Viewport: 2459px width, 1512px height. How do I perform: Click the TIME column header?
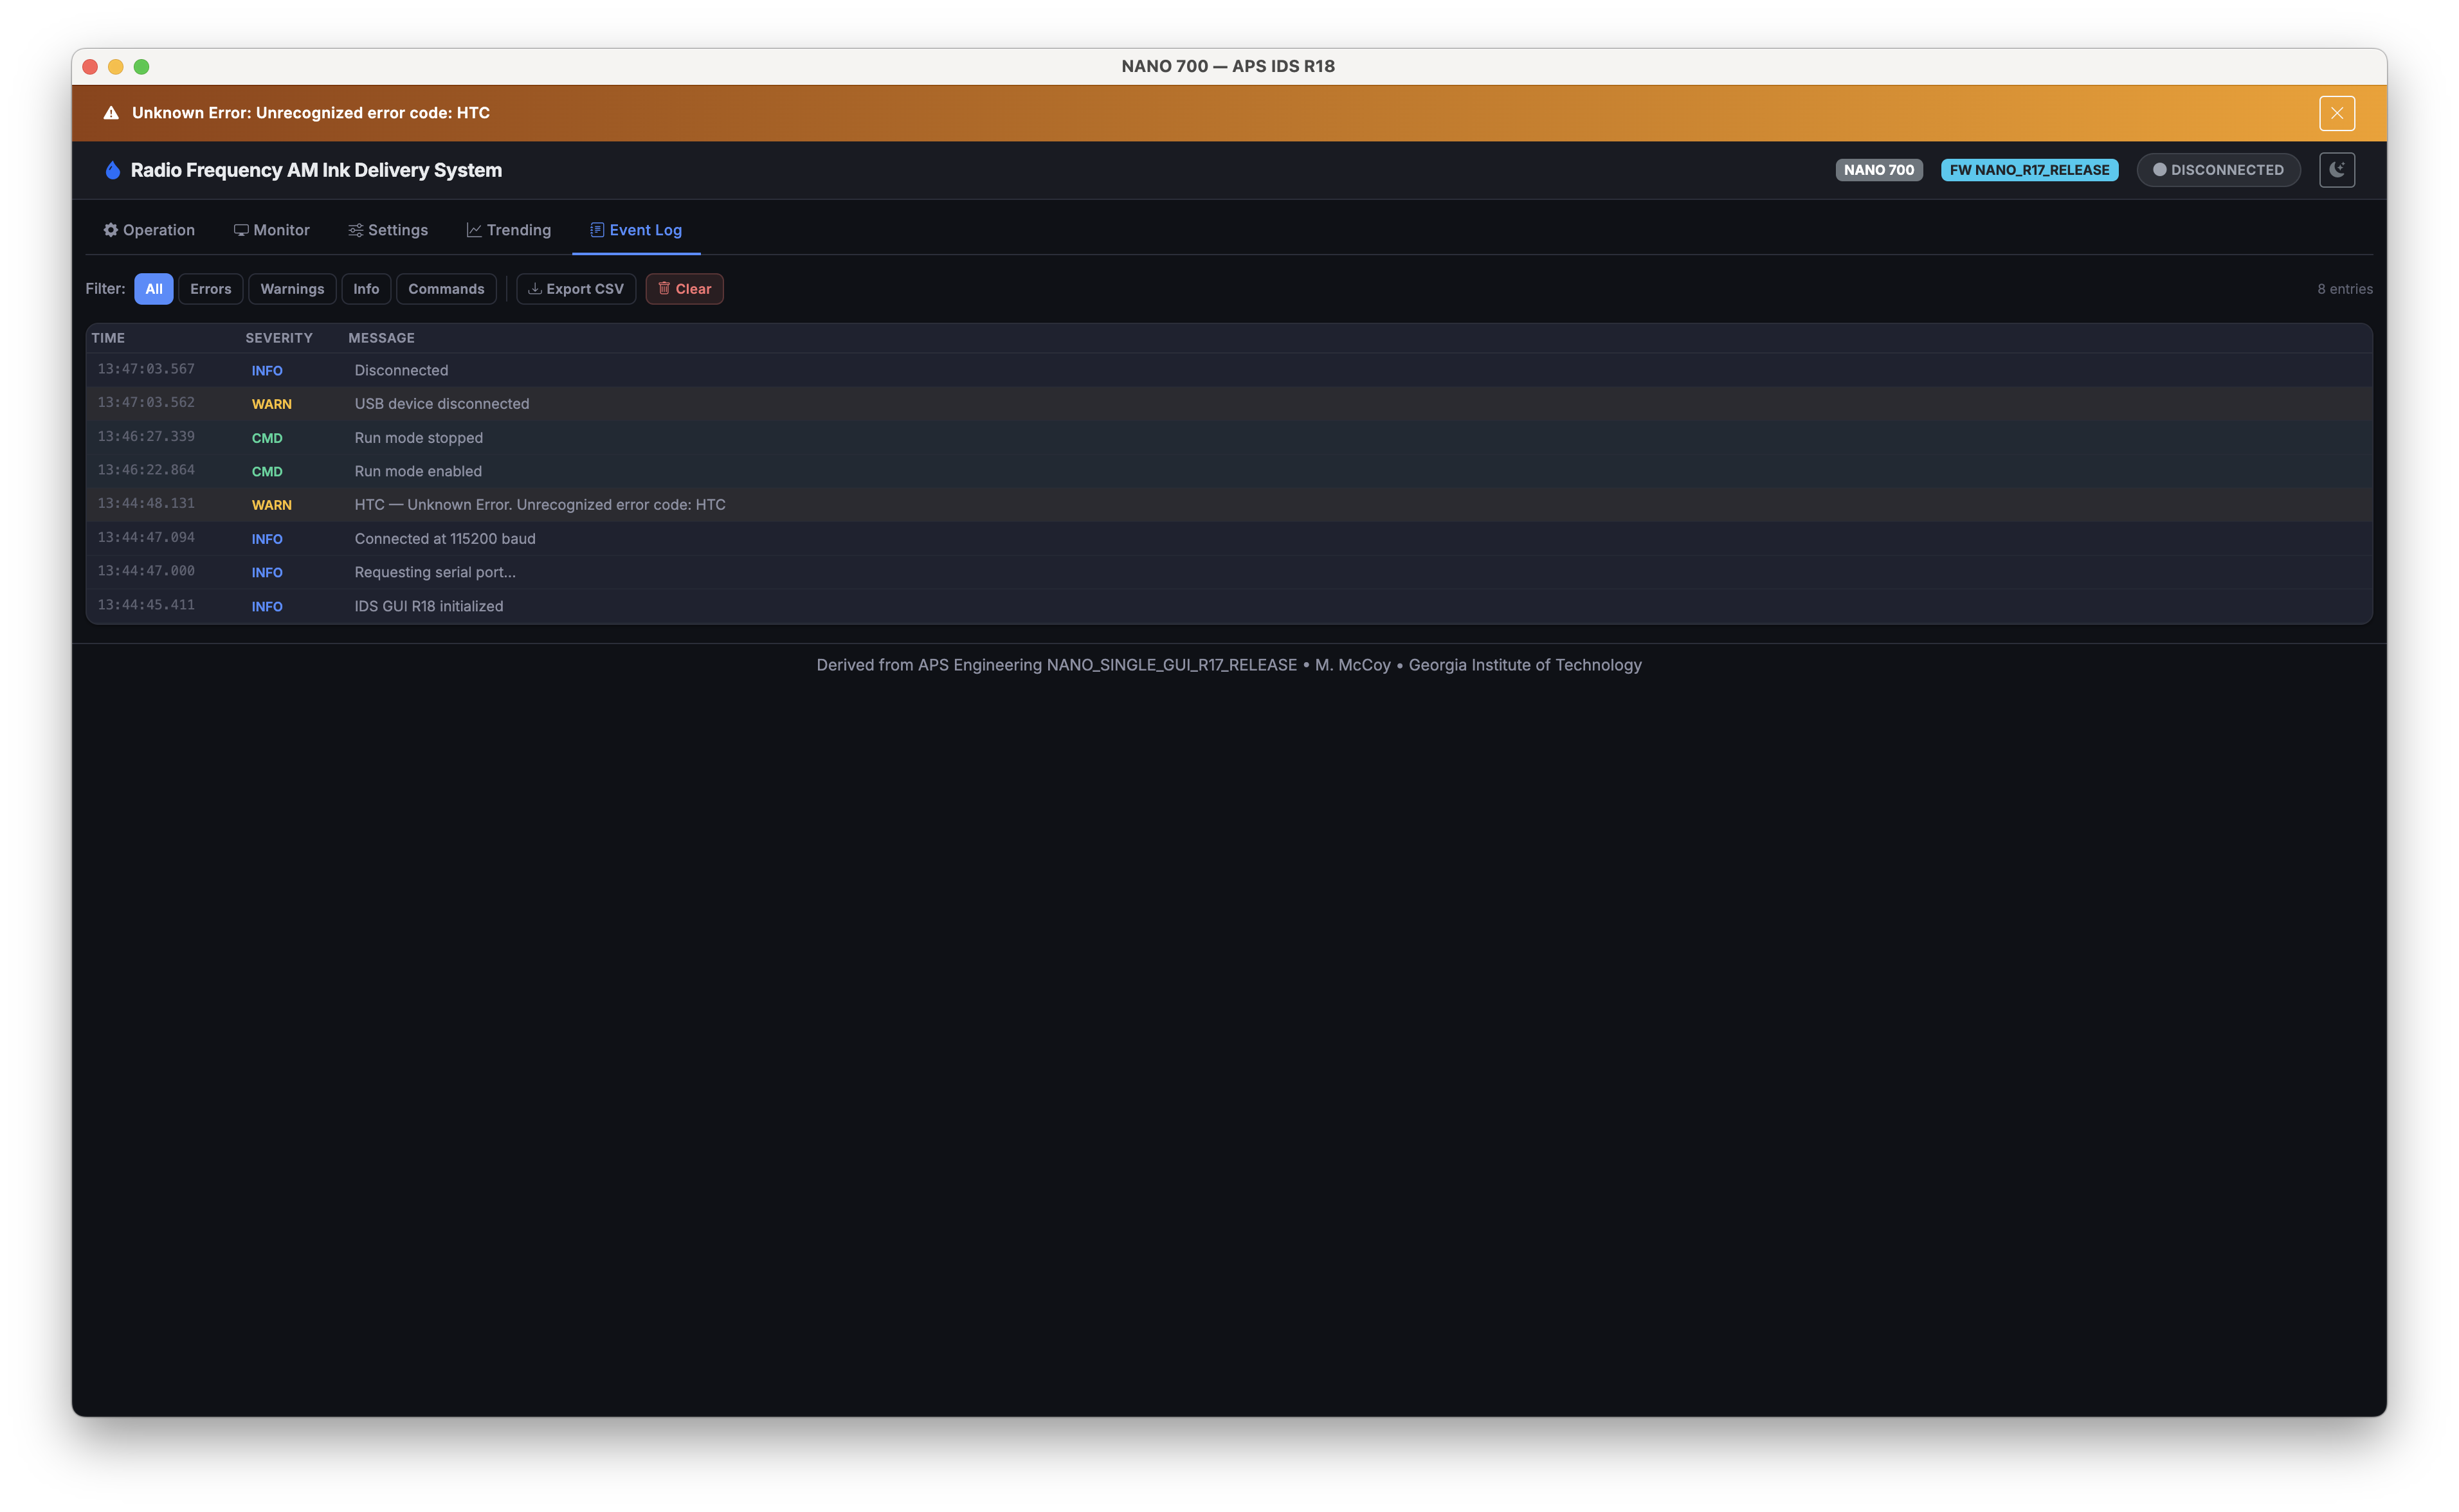110,337
